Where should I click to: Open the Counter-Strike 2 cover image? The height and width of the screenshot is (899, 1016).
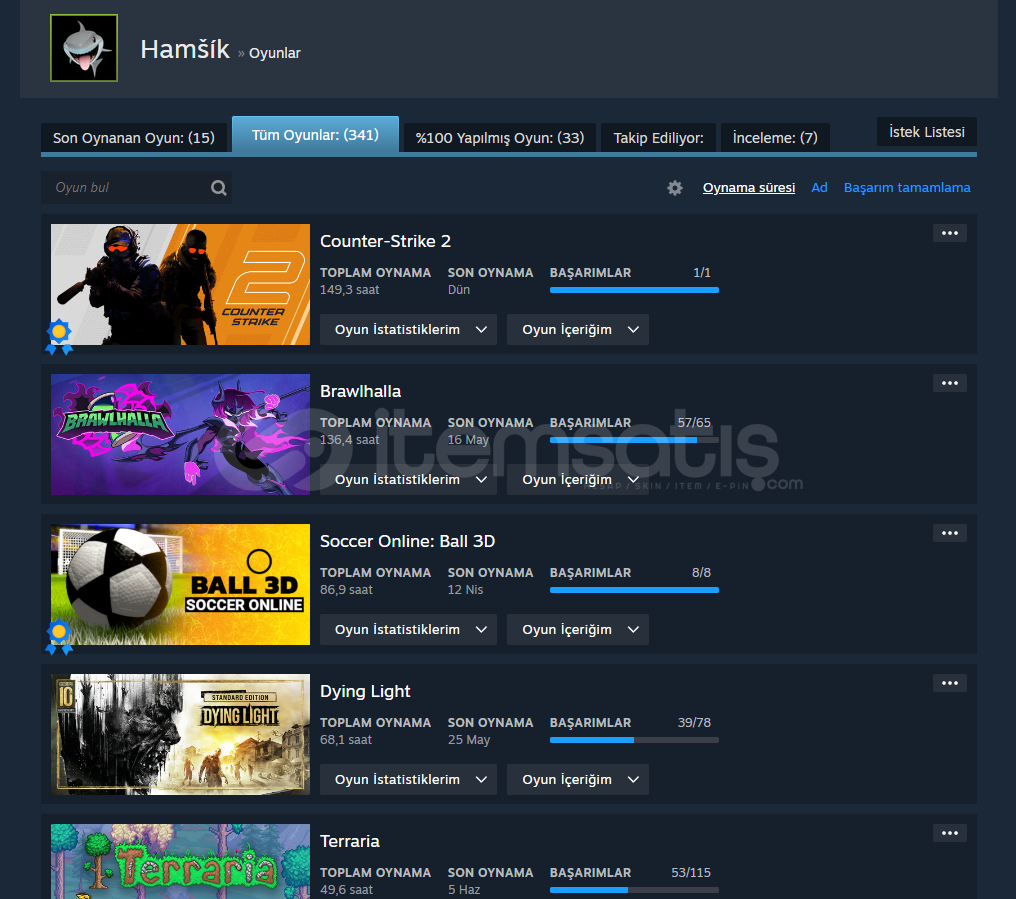180,285
